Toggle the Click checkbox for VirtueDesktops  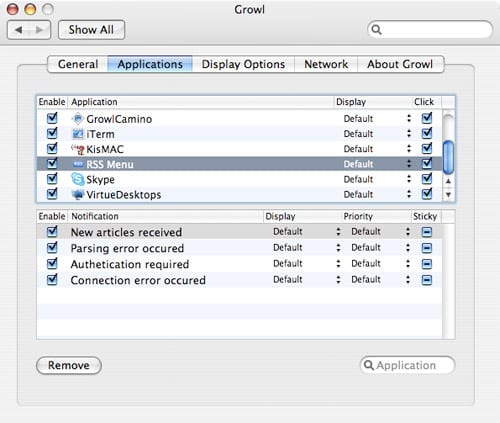pyautogui.click(x=427, y=193)
